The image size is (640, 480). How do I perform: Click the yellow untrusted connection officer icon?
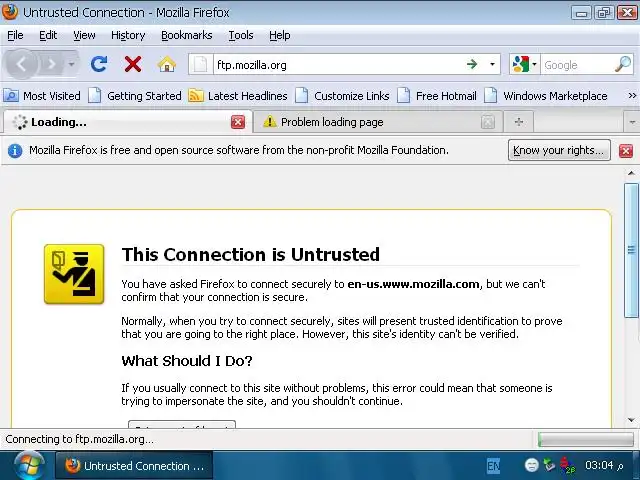74,274
